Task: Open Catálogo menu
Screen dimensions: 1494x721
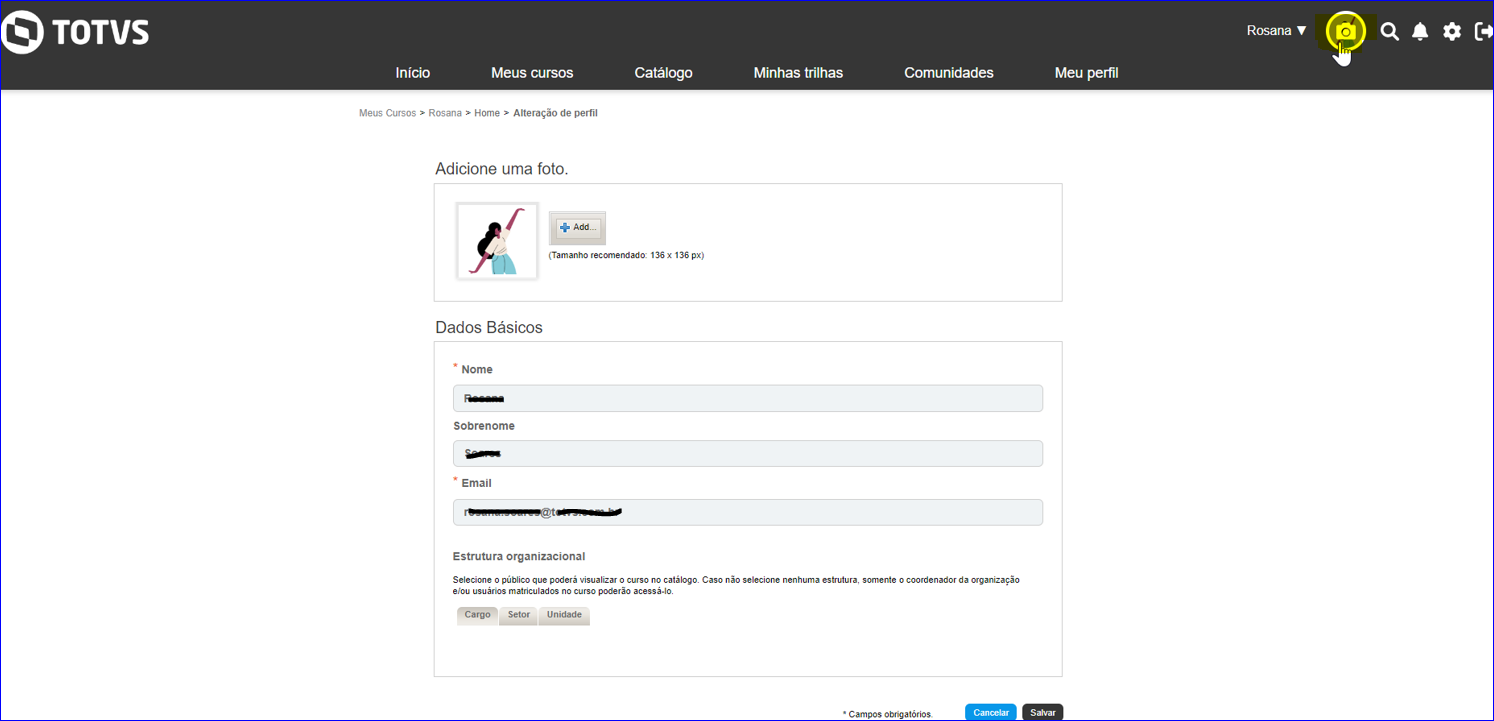Action: (x=663, y=73)
